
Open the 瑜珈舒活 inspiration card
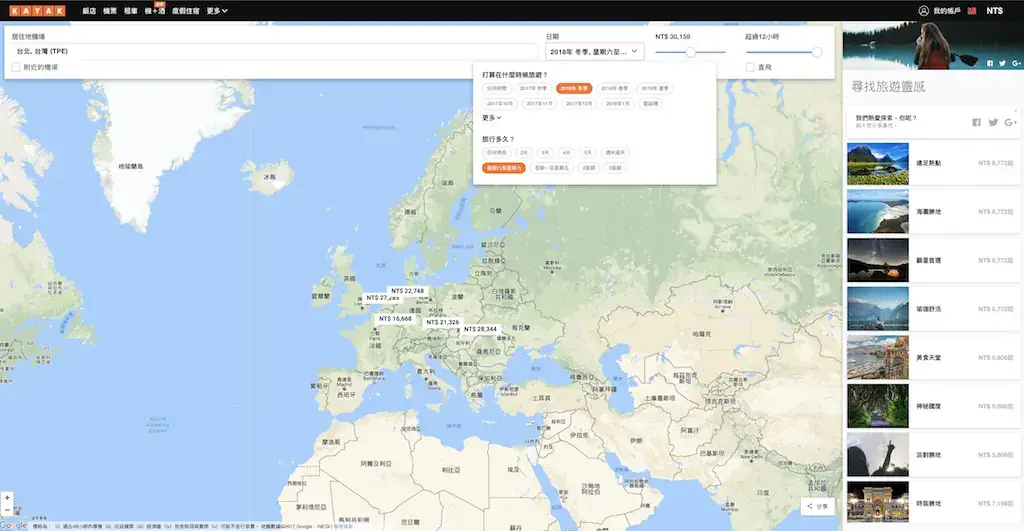click(933, 309)
